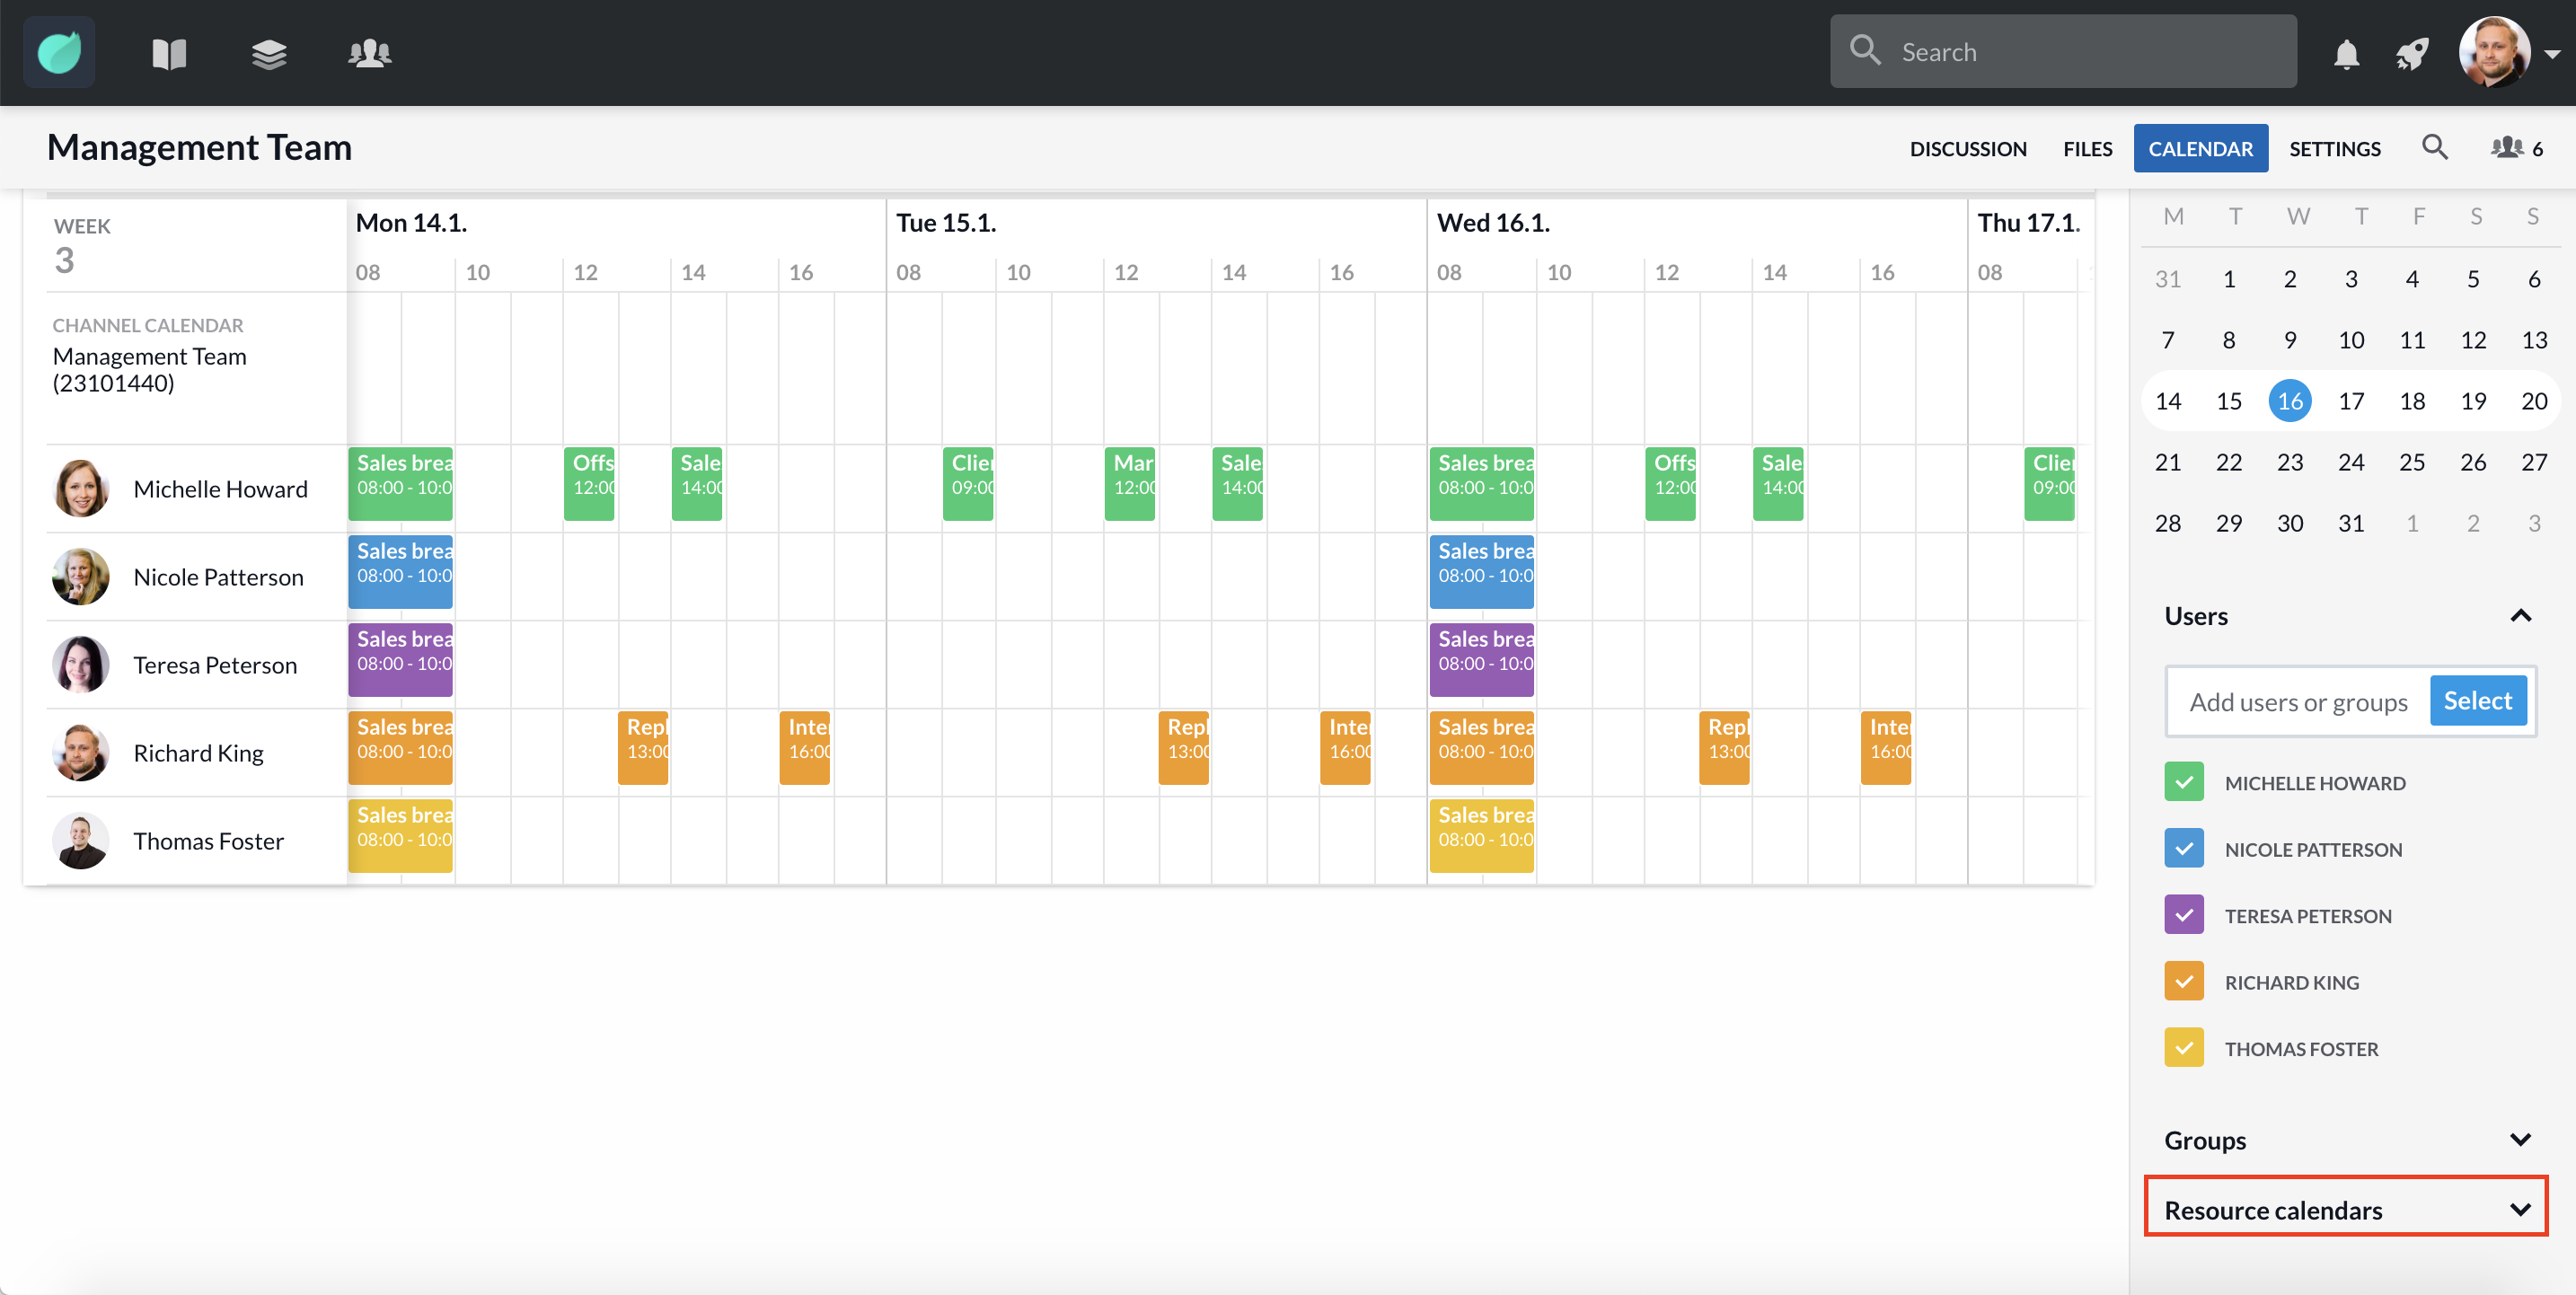Open the Settings tab
The width and height of the screenshot is (2576, 1295).
click(2334, 149)
